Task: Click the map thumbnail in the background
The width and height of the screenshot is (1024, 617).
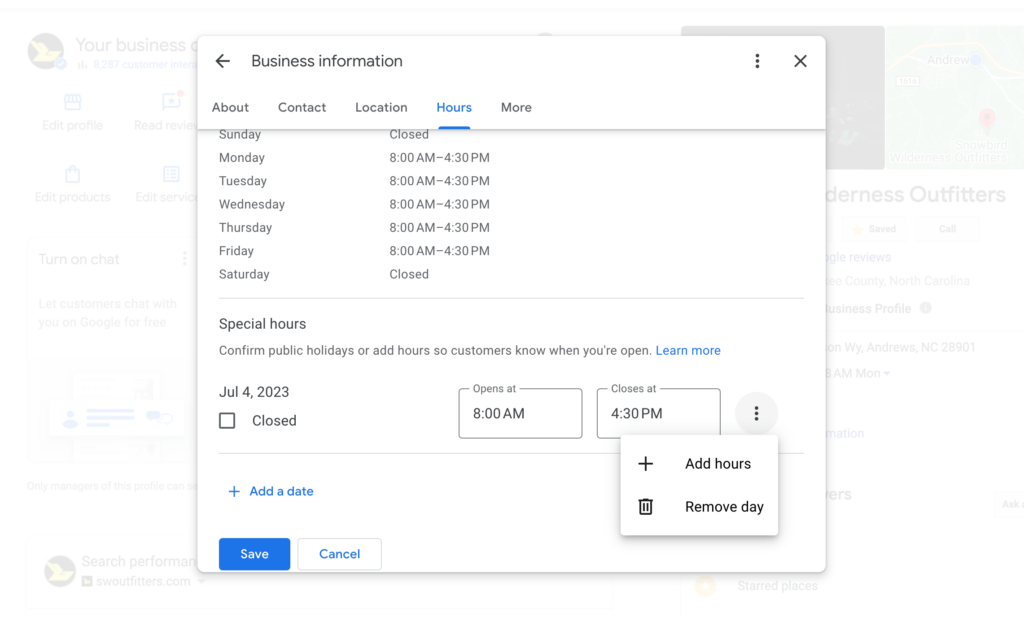Action: (954, 97)
